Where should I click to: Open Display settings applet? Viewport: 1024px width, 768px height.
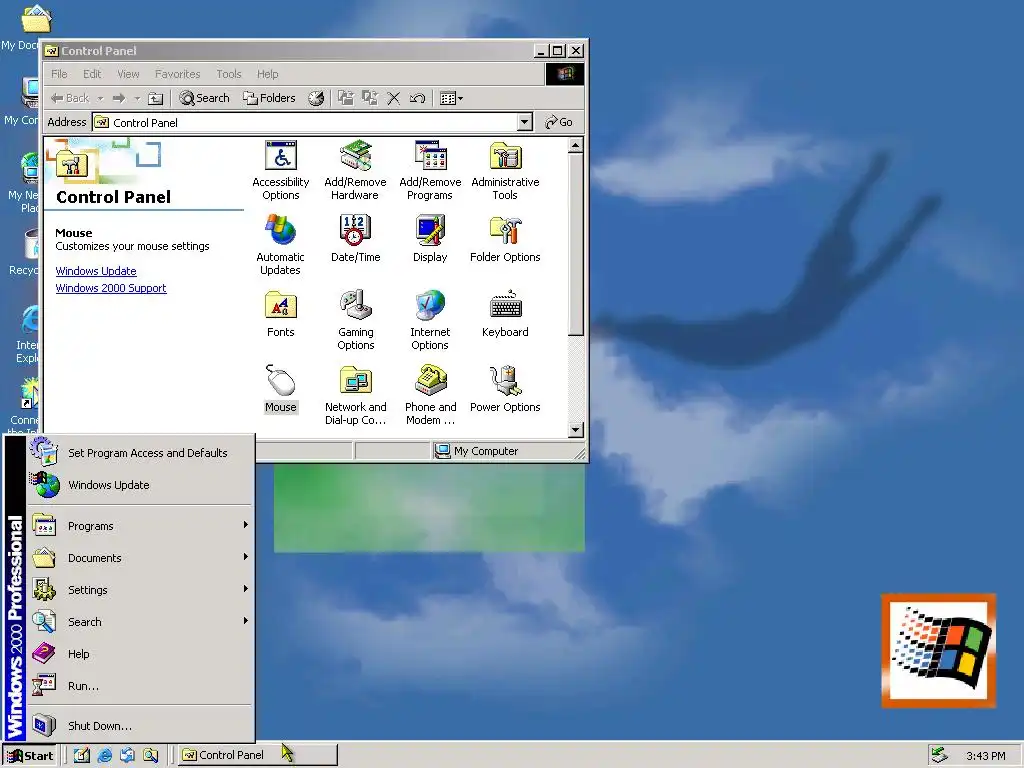click(430, 239)
